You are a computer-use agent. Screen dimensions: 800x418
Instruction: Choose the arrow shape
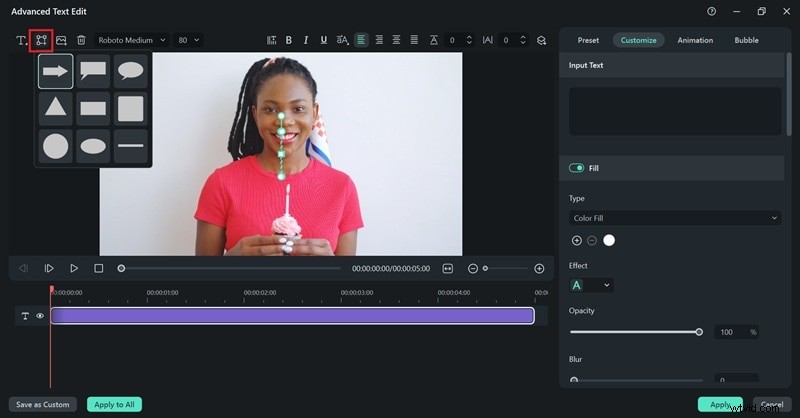click(56, 71)
